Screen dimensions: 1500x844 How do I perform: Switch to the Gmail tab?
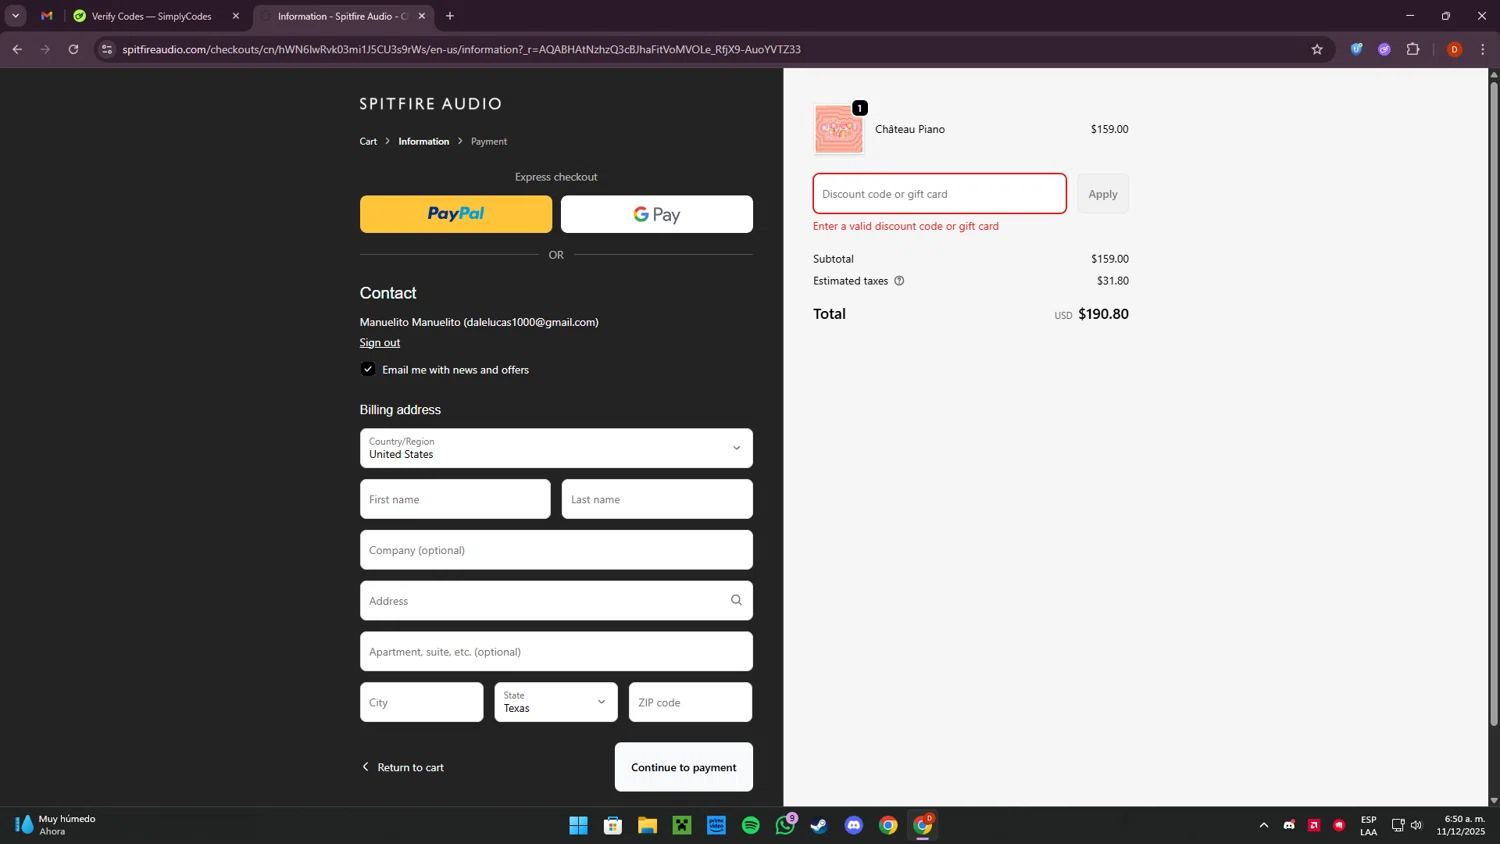point(47,16)
